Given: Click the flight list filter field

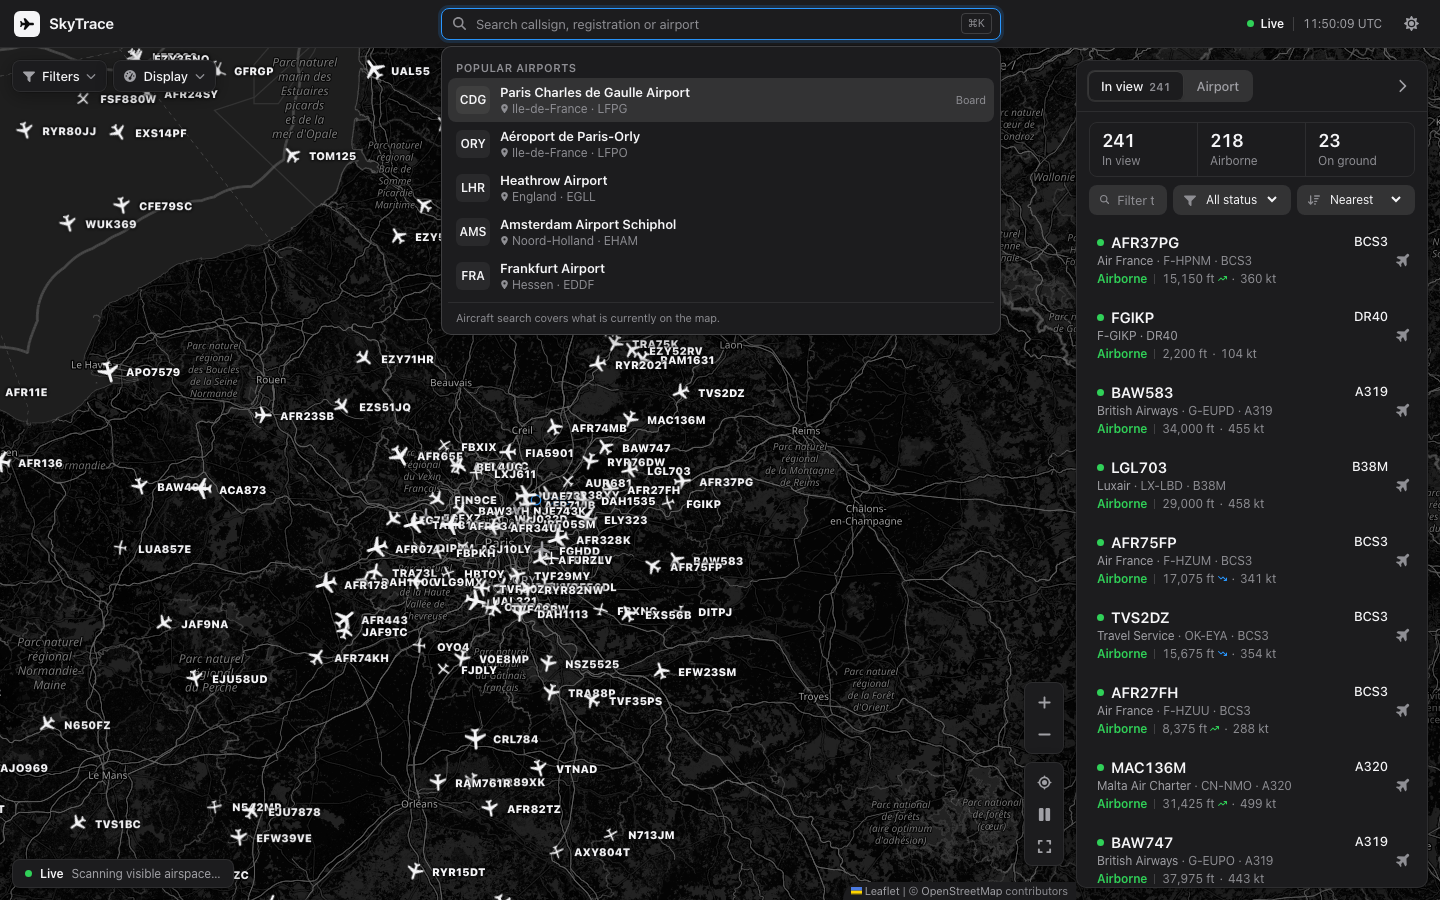Looking at the screenshot, I should click(1128, 200).
